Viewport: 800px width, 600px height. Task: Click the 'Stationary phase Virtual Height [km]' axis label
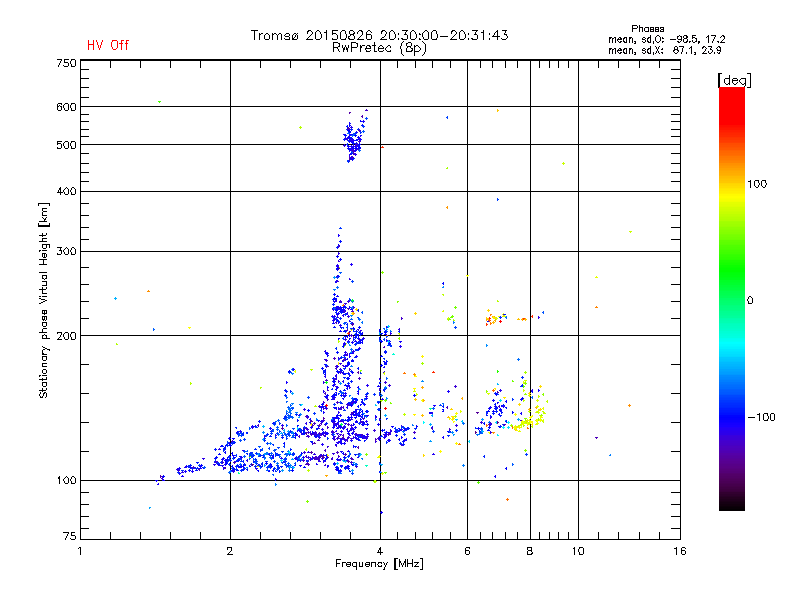tap(44, 300)
